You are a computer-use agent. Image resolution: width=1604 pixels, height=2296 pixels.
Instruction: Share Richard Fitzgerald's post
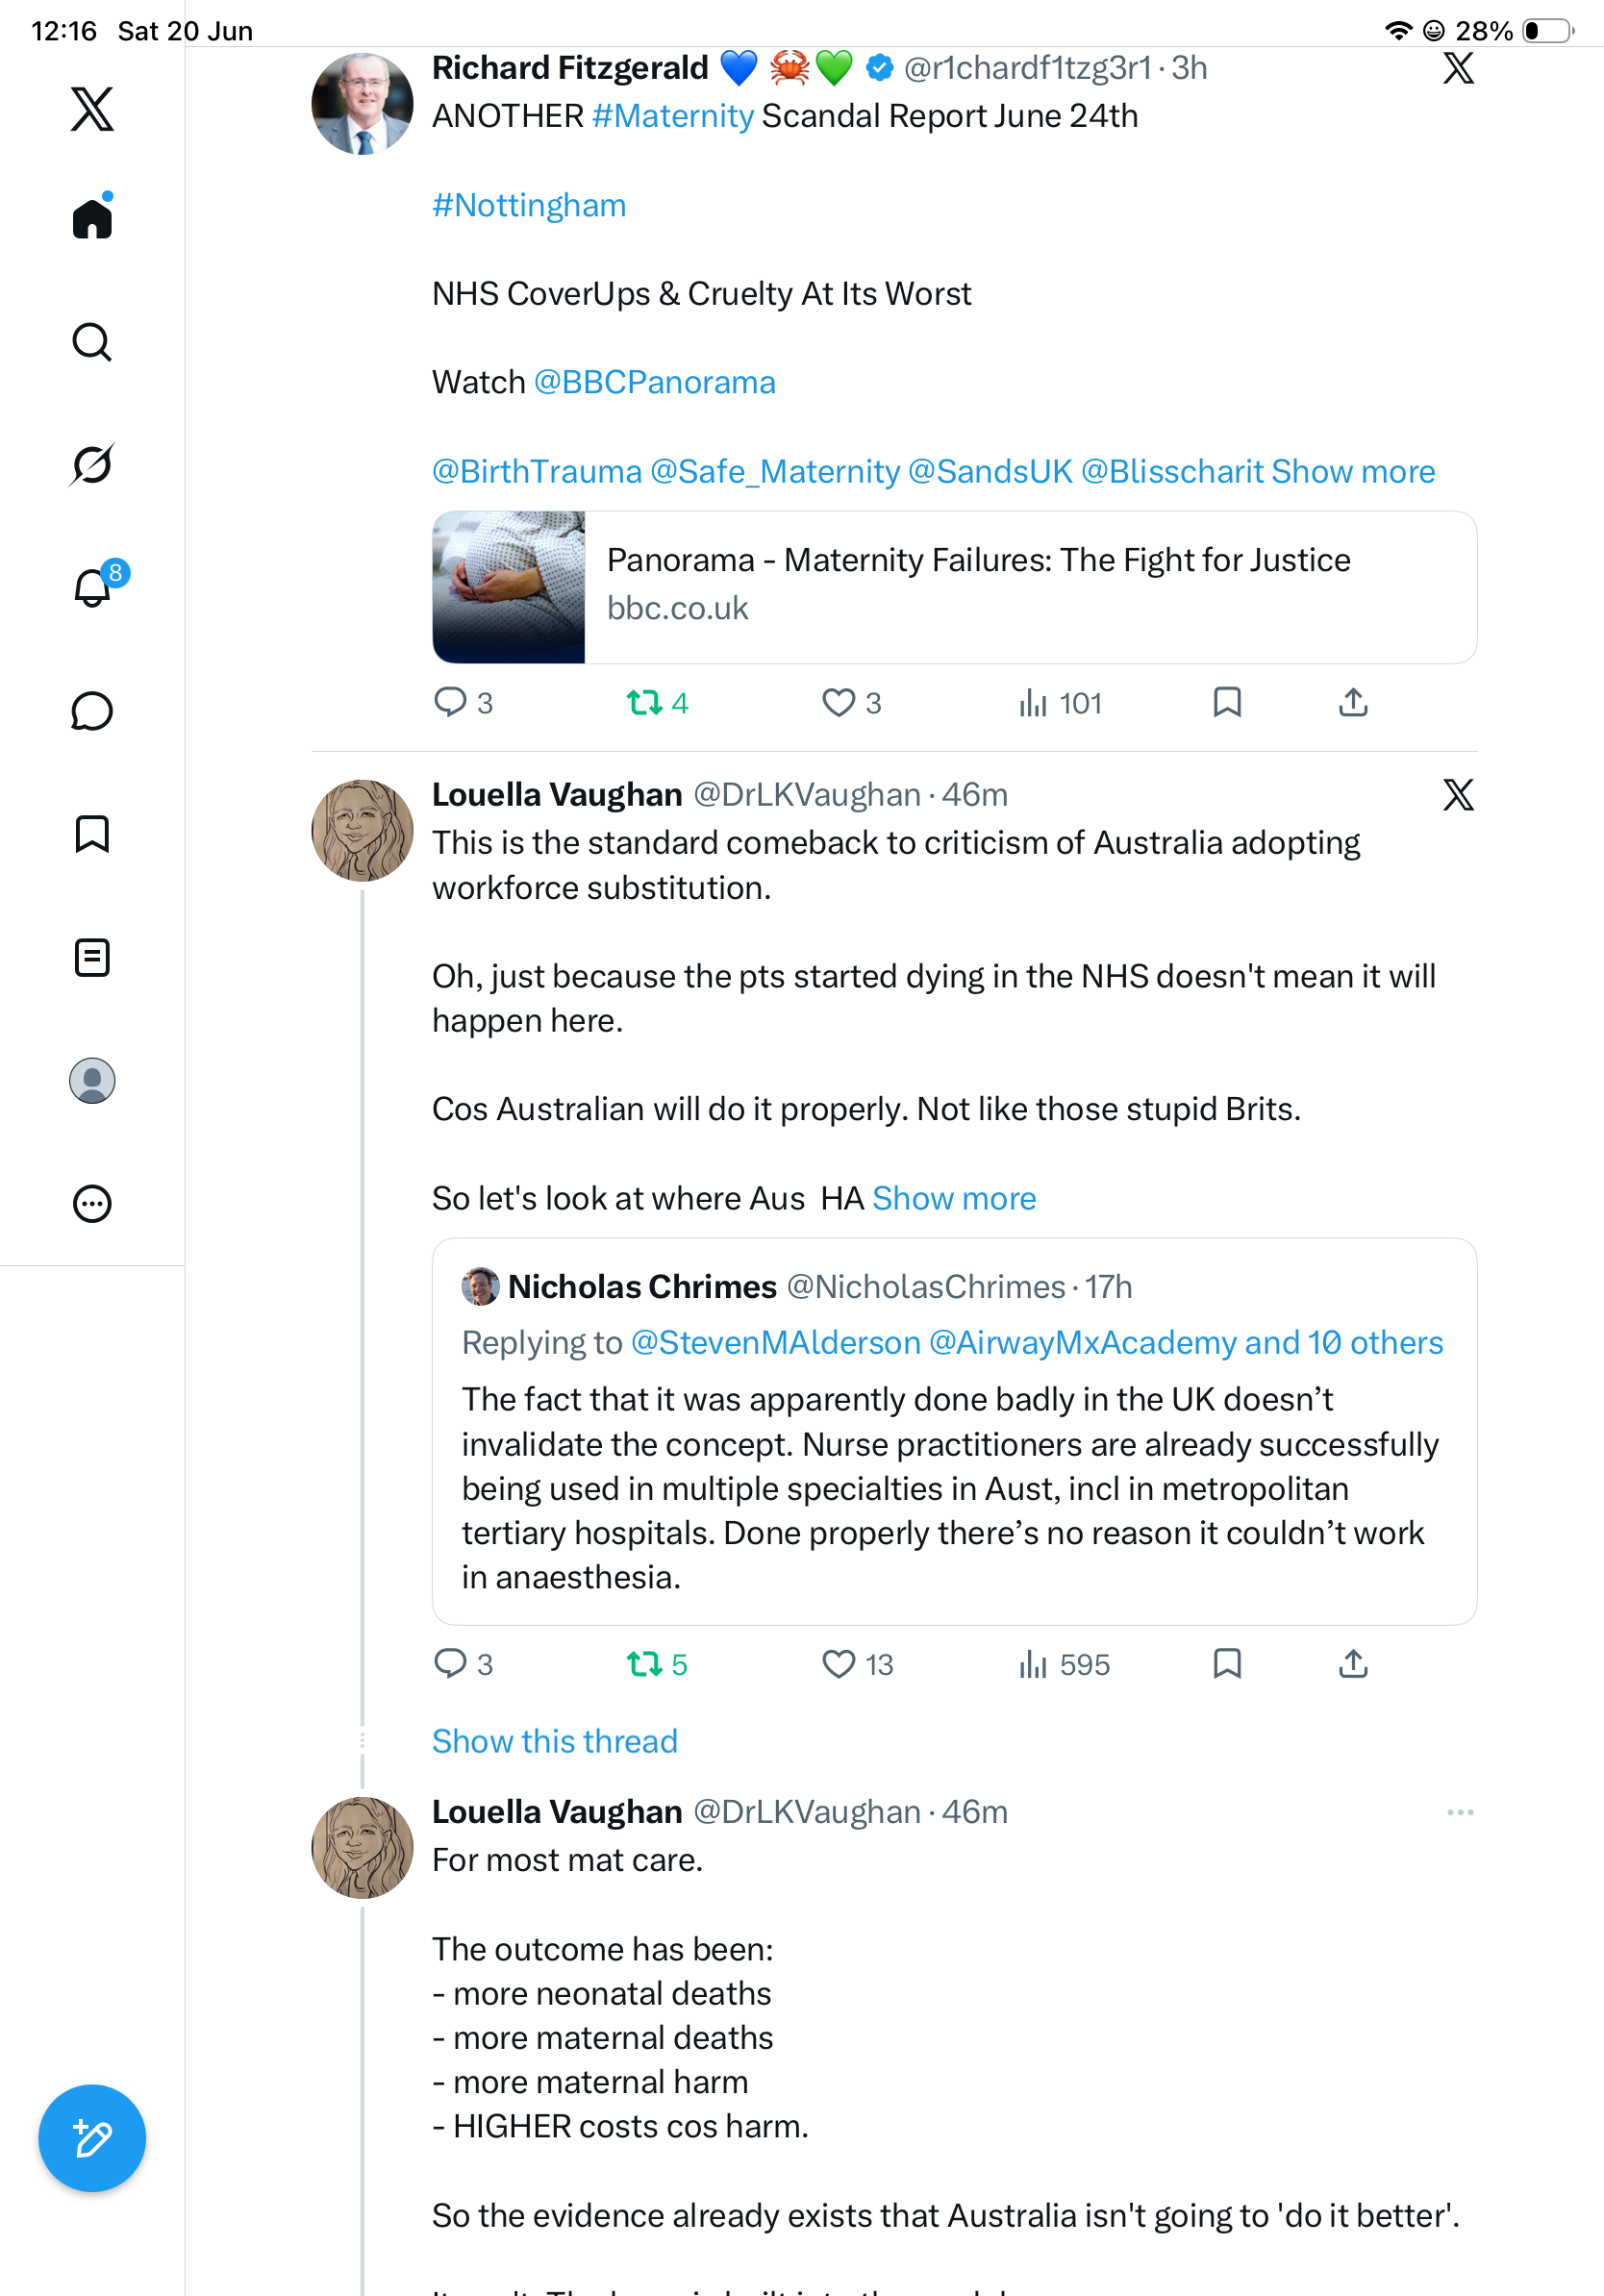(x=1353, y=703)
